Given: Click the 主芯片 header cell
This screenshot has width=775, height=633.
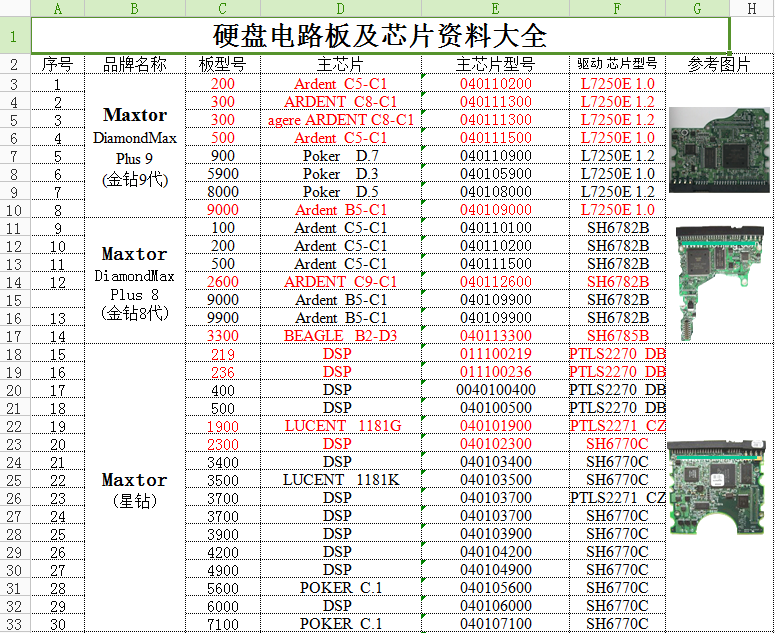Looking at the screenshot, I should tap(341, 64).
